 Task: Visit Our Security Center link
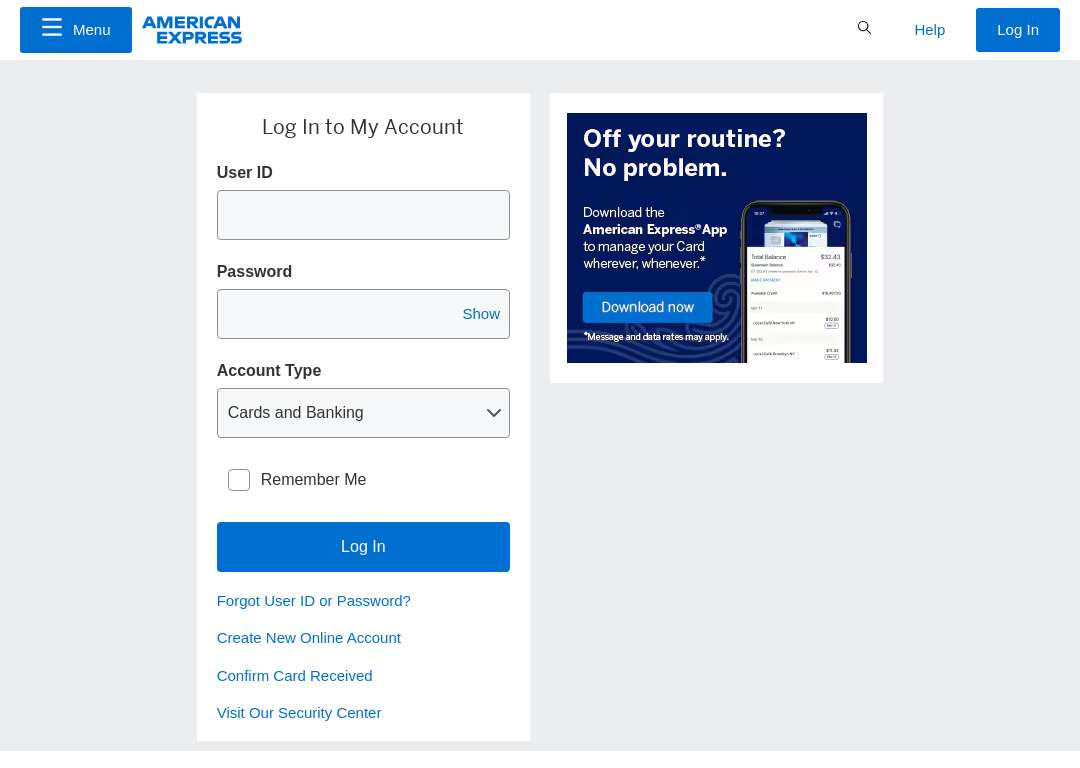pos(299,714)
